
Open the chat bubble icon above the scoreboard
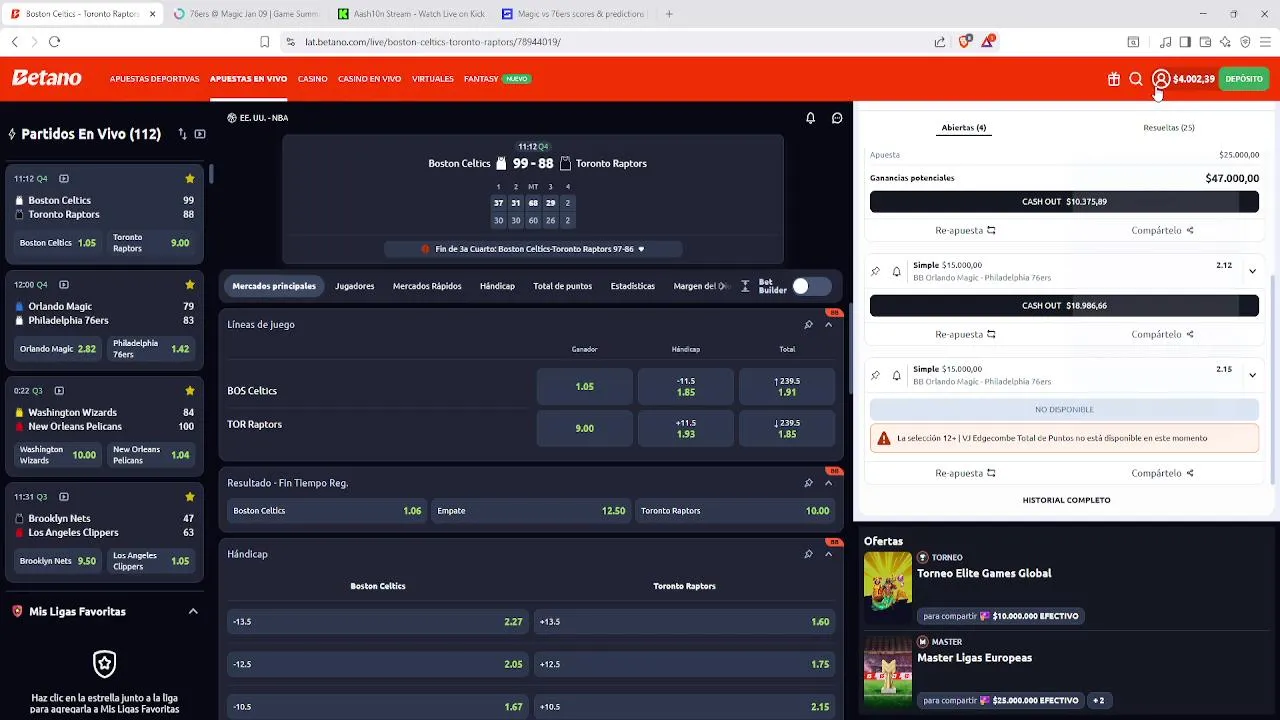pyautogui.click(x=837, y=118)
